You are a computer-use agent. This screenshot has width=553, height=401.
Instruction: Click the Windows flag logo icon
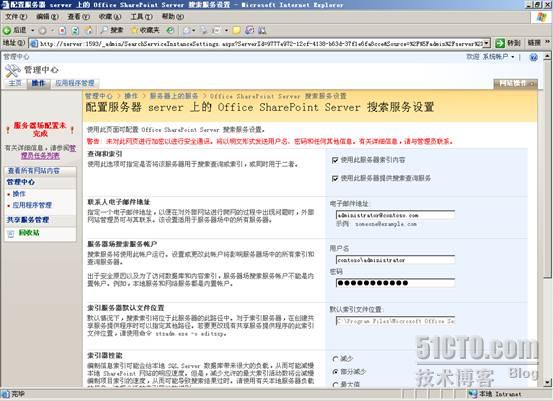pos(542,17)
